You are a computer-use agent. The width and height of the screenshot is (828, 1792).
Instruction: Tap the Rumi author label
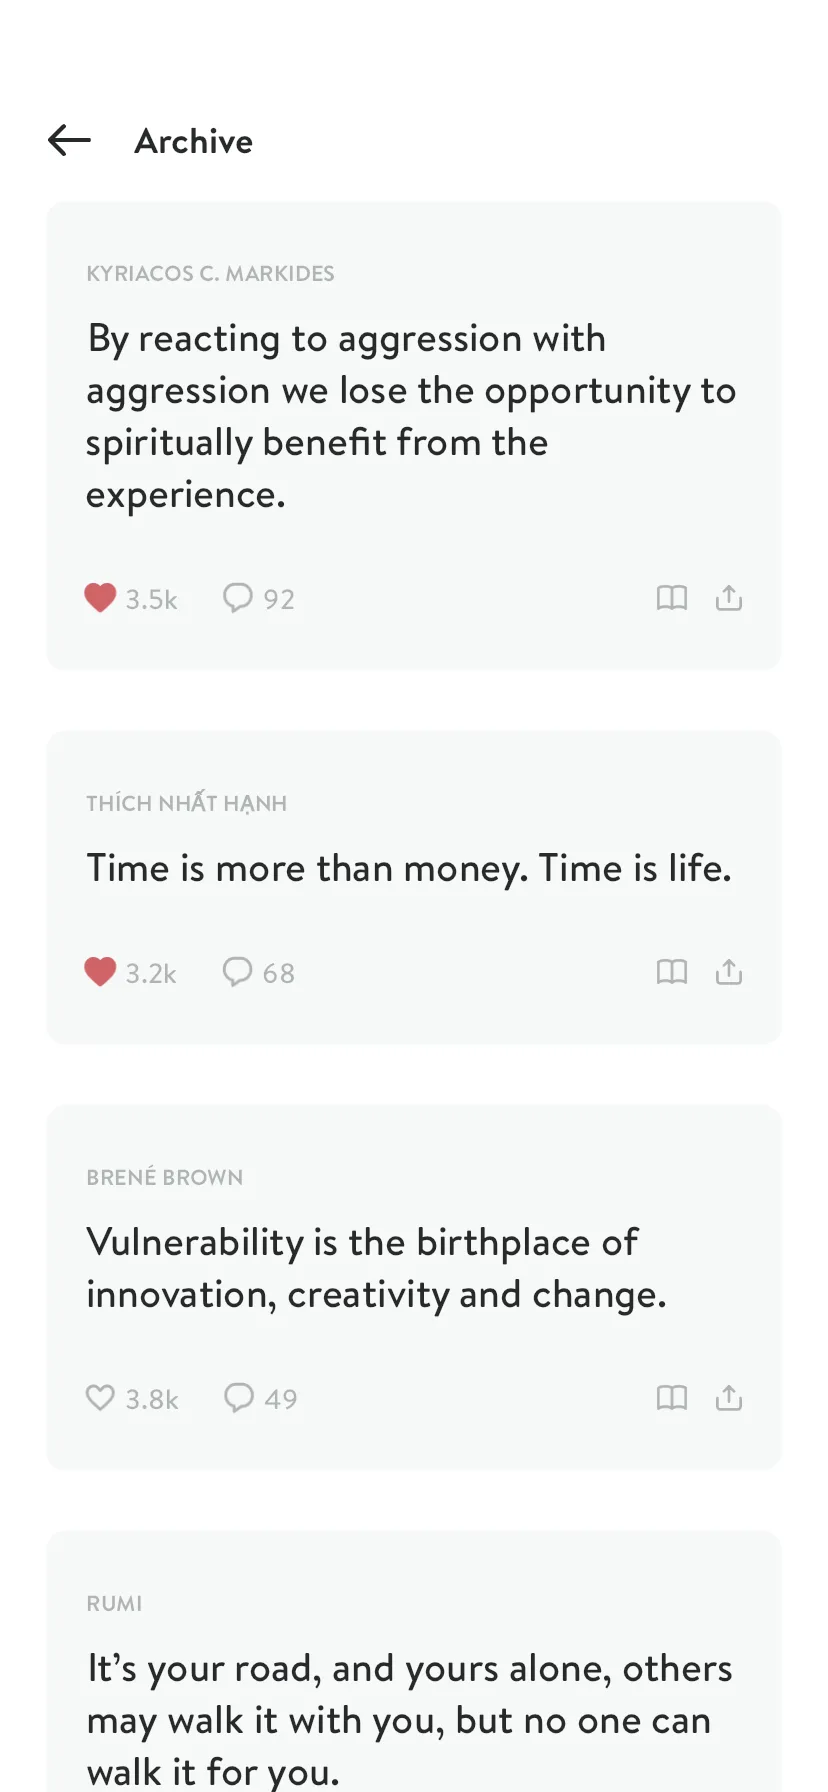pyautogui.click(x=114, y=1603)
